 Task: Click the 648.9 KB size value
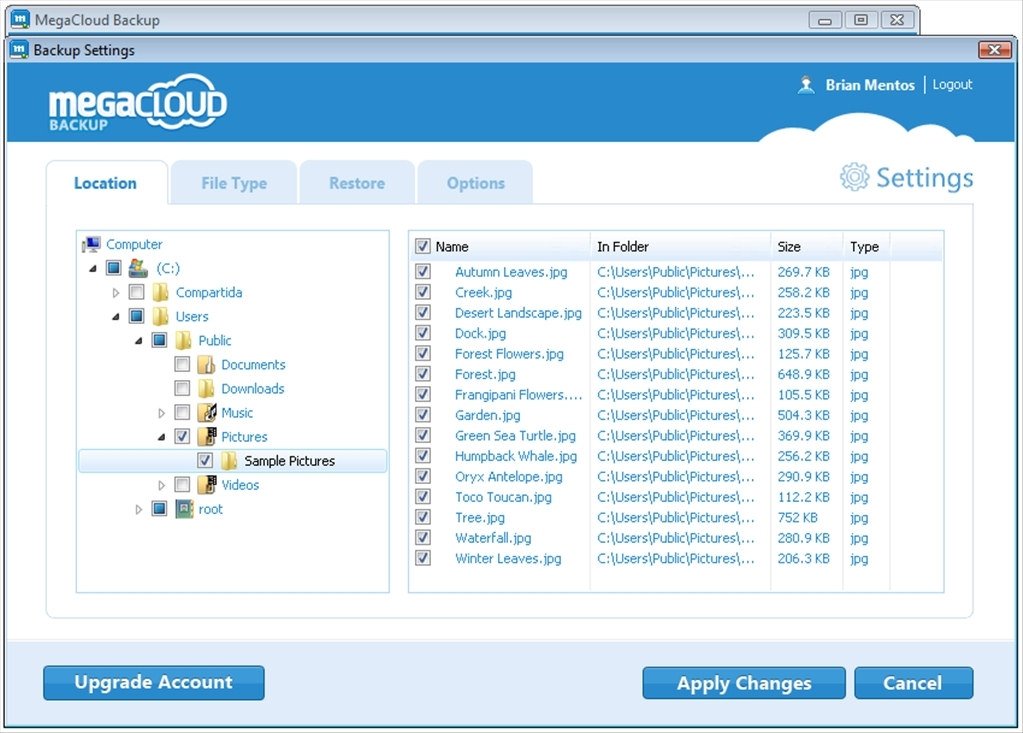click(803, 374)
